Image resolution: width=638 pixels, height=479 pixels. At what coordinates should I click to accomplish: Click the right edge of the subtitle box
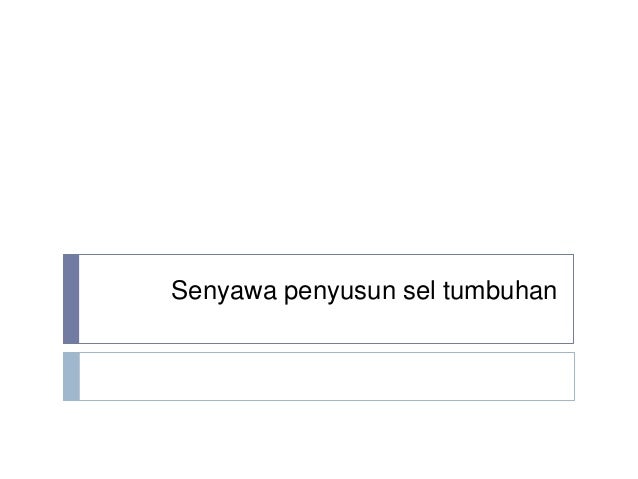574,376
